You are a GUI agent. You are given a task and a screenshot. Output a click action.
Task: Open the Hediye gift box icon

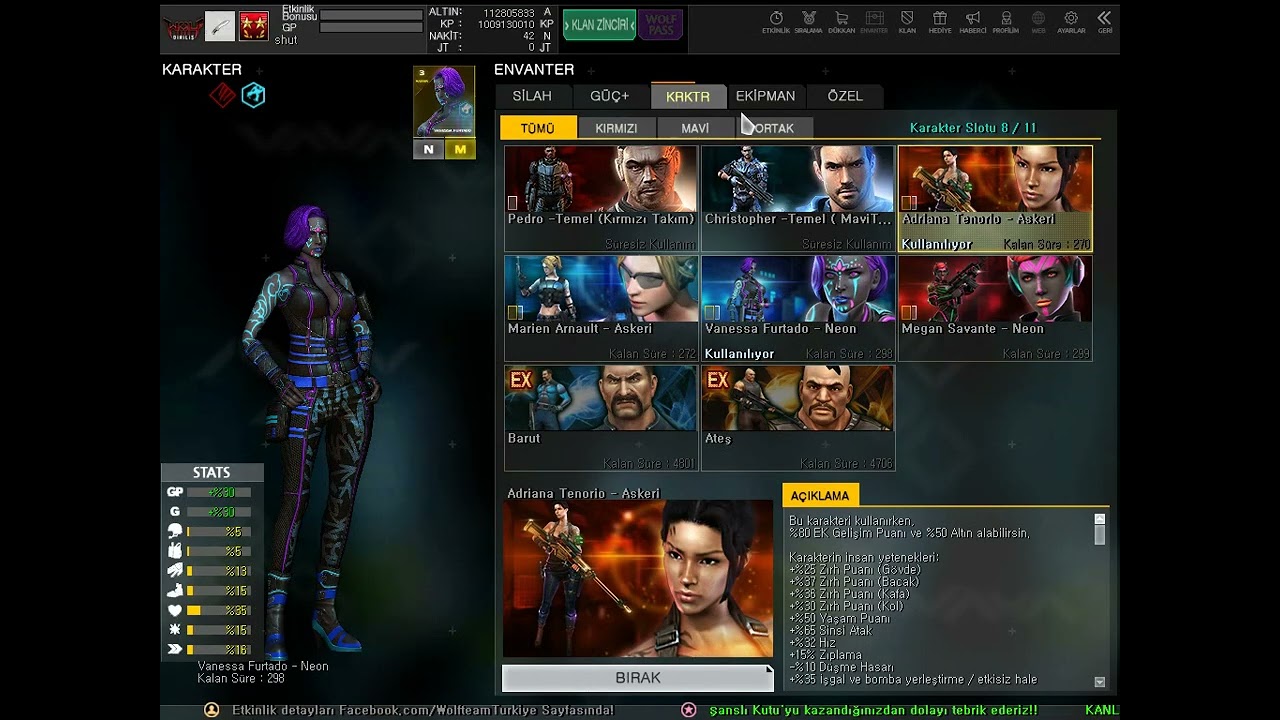tap(940, 22)
